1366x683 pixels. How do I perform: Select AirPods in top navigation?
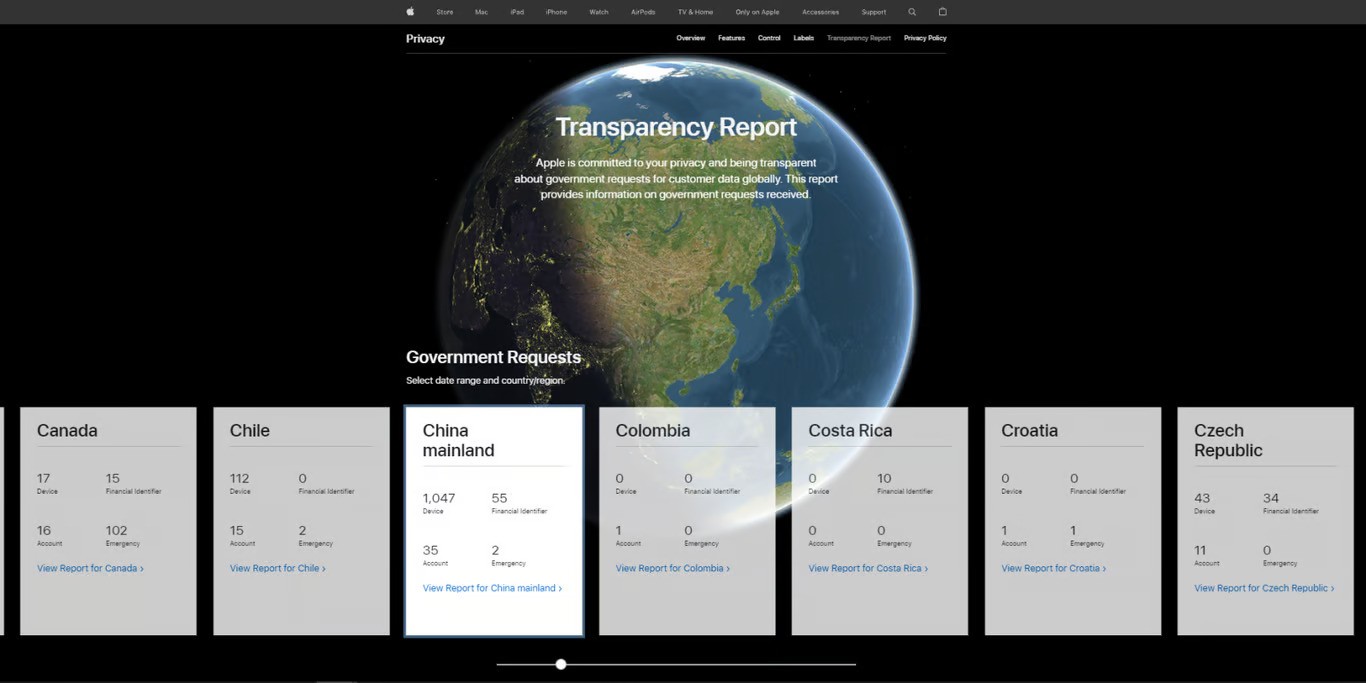point(643,12)
